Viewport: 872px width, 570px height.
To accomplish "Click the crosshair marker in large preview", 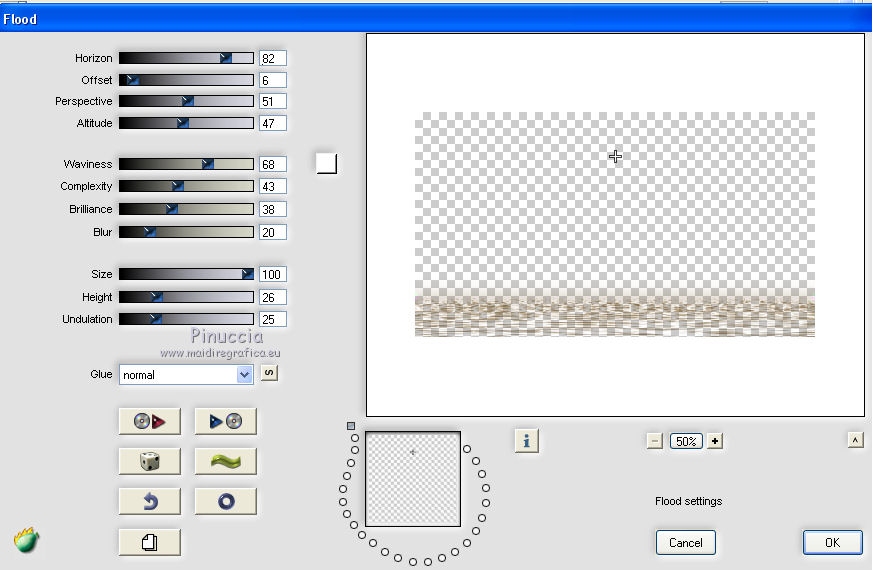I will (x=615, y=156).
